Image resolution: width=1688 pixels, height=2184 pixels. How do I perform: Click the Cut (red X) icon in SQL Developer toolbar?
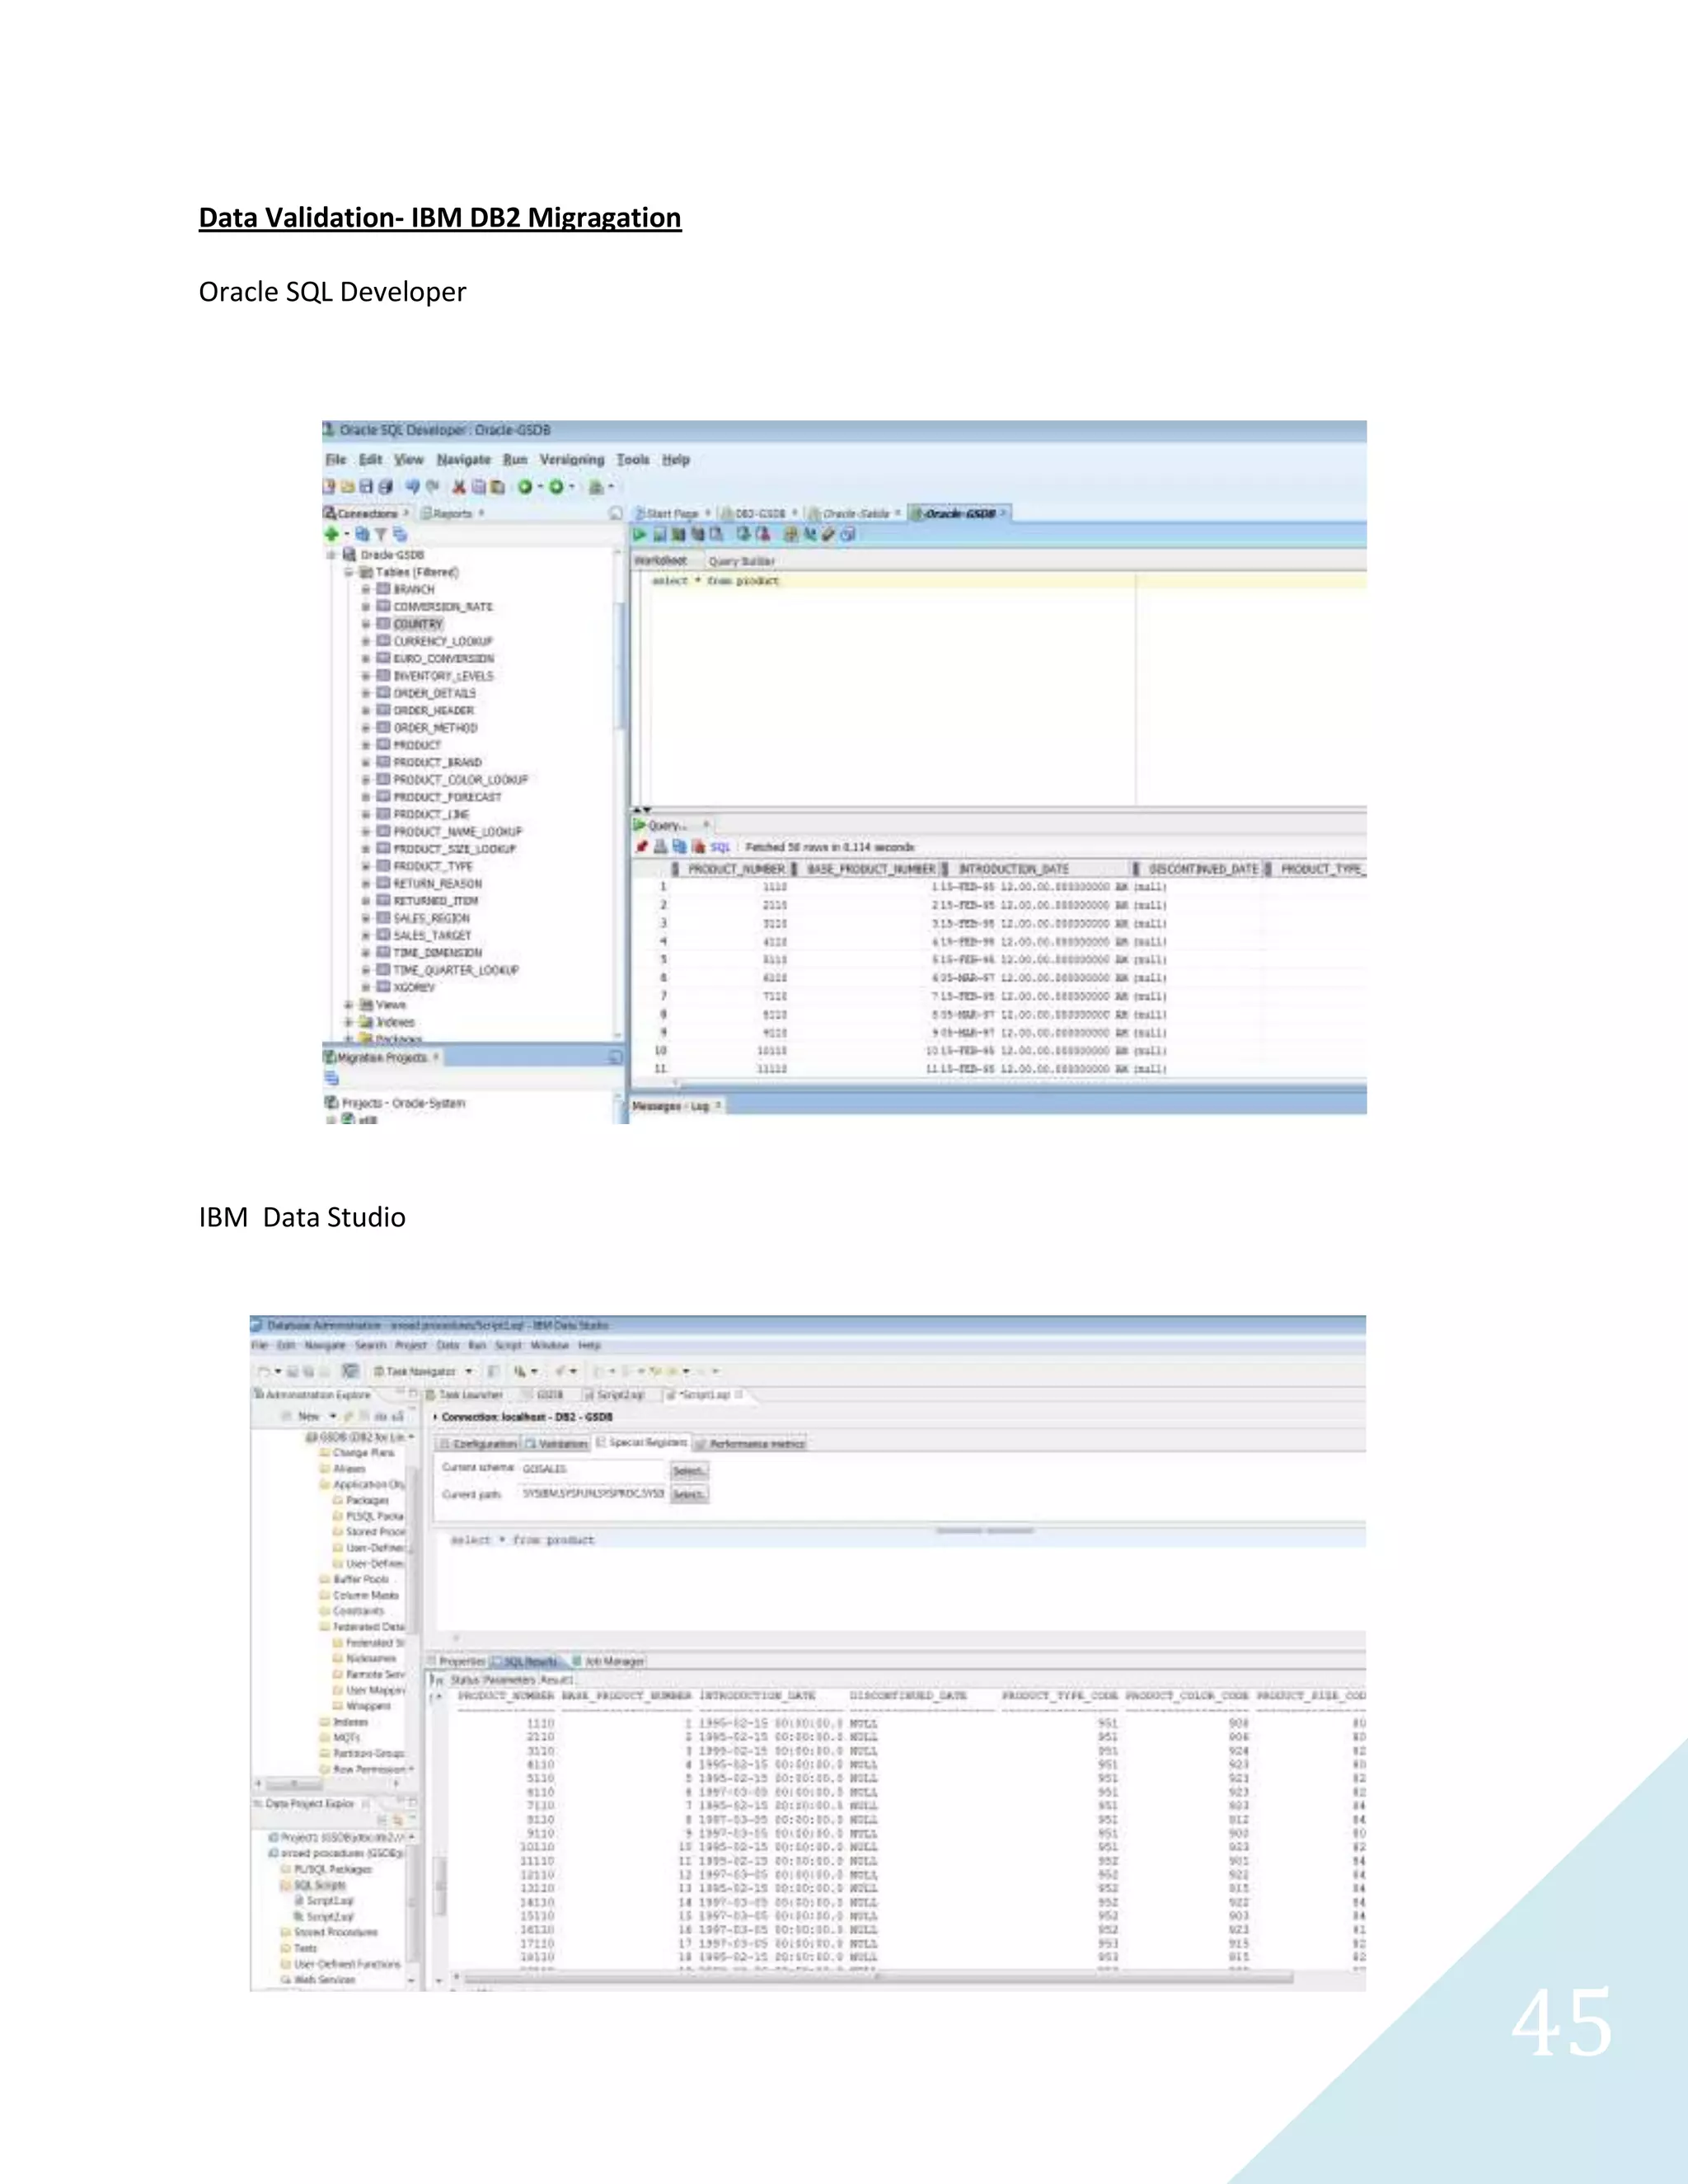pos(458,487)
